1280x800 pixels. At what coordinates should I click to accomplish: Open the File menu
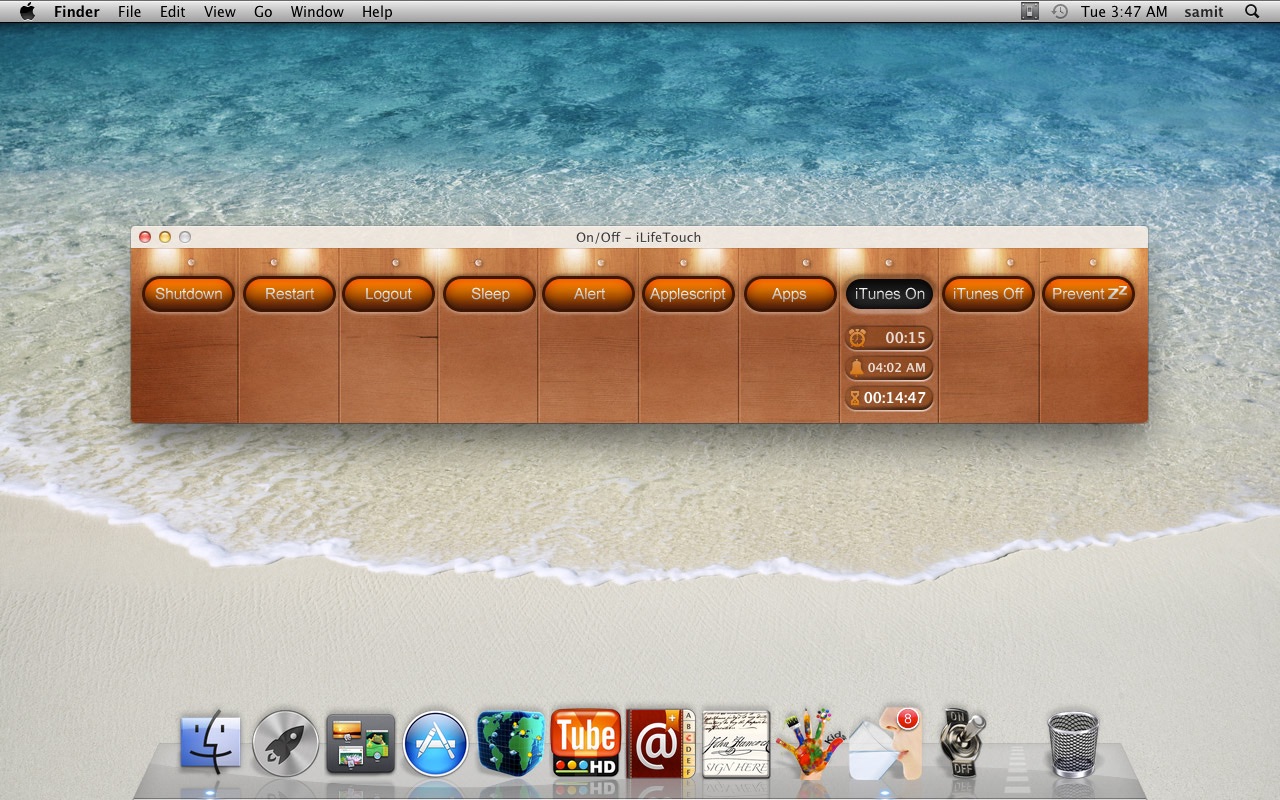pos(129,12)
